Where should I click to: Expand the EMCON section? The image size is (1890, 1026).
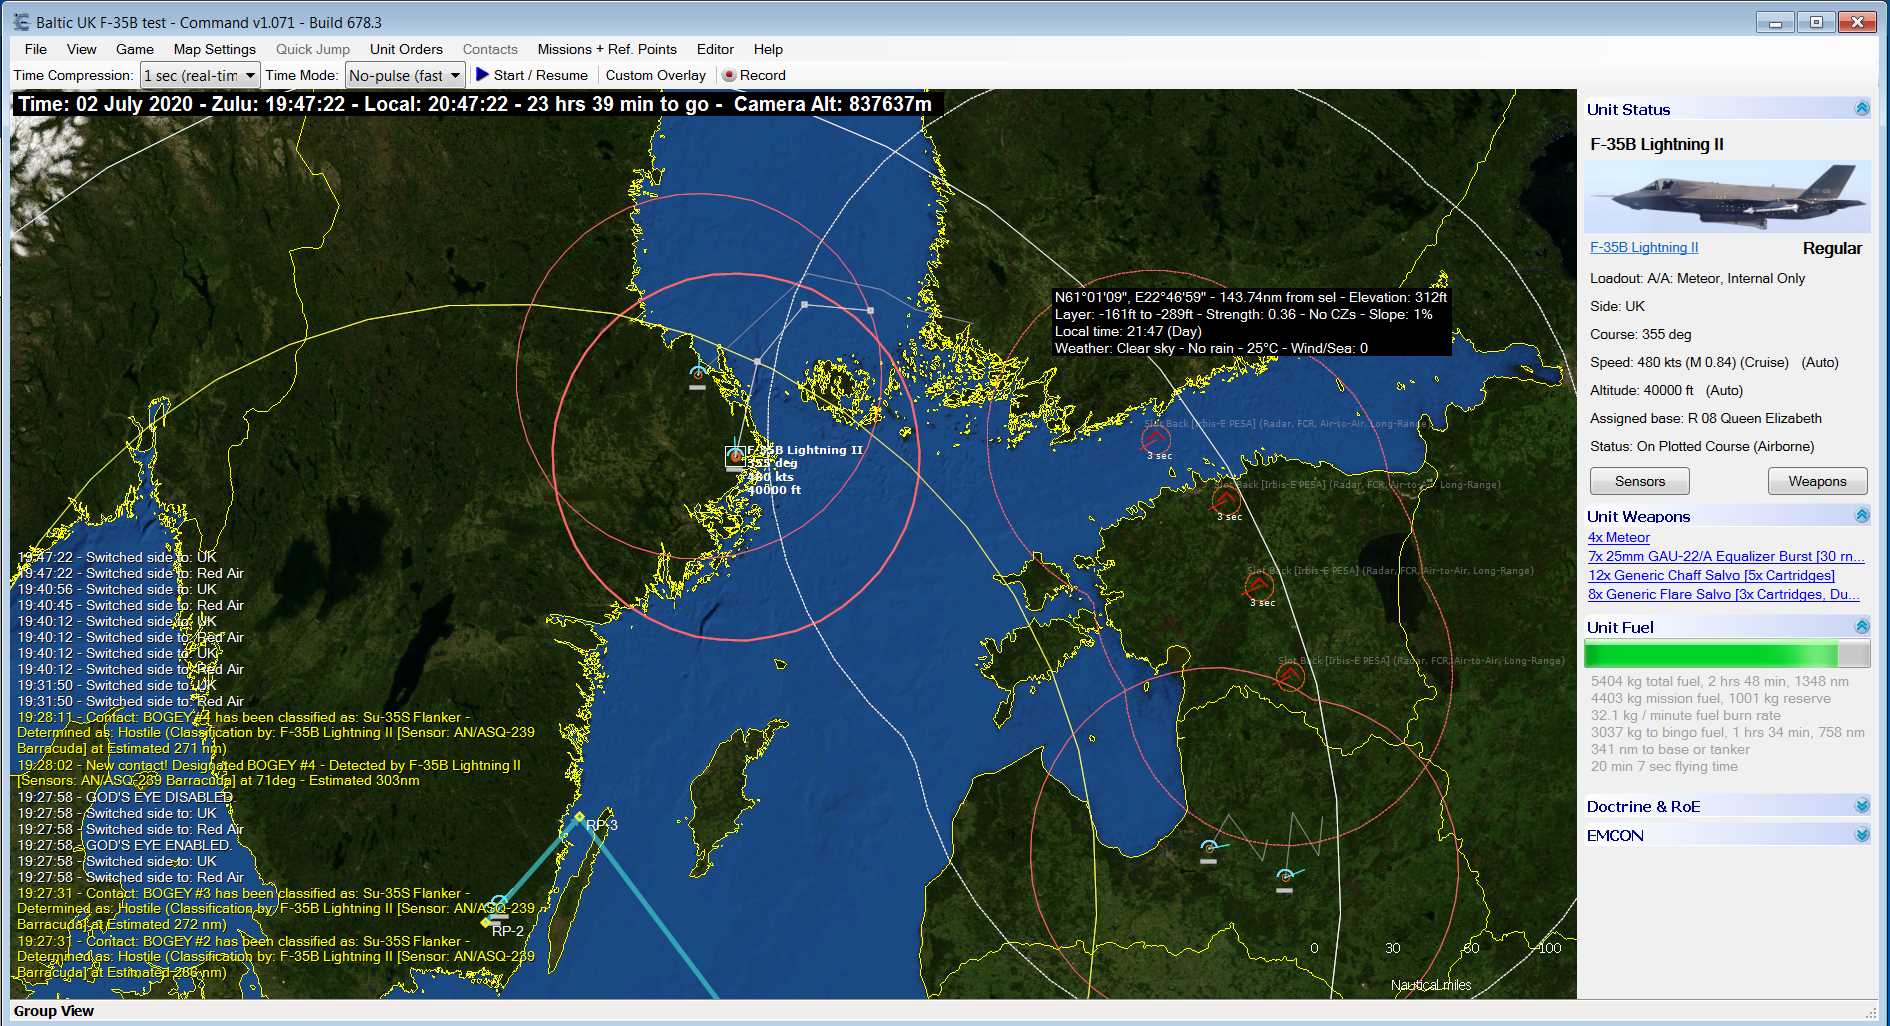(x=1861, y=835)
